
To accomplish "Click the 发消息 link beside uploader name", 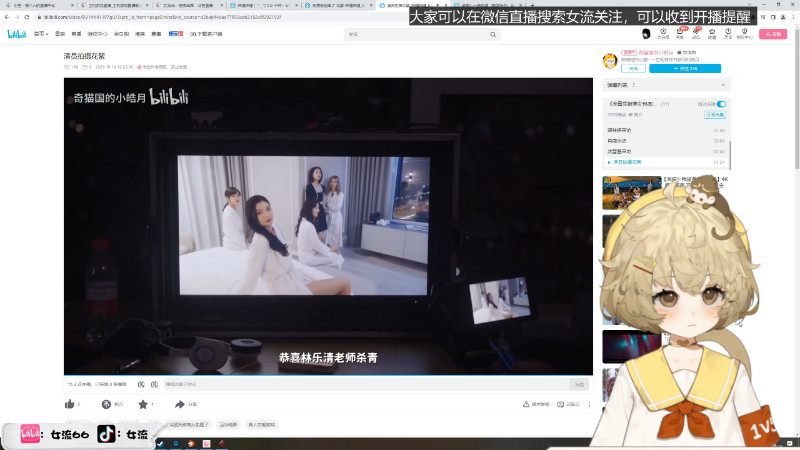I will point(687,53).
